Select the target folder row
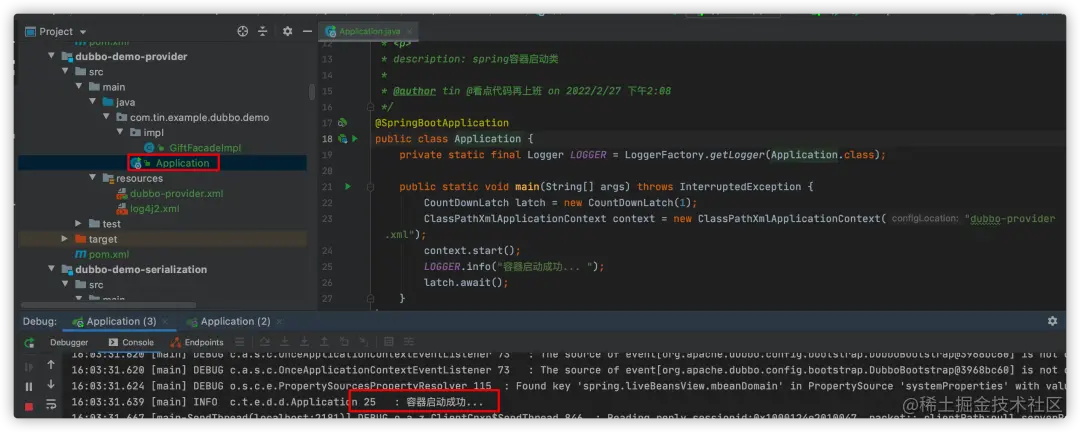Image resolution: width=1080 pixels, height=432 pixels. pyautogui.click(x=163, y=239)
